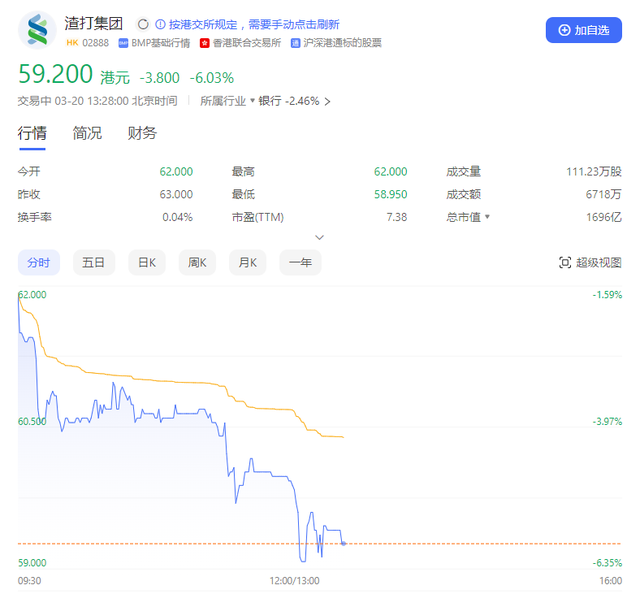Click the 16:00 time axis label

[x=611, y=581]
